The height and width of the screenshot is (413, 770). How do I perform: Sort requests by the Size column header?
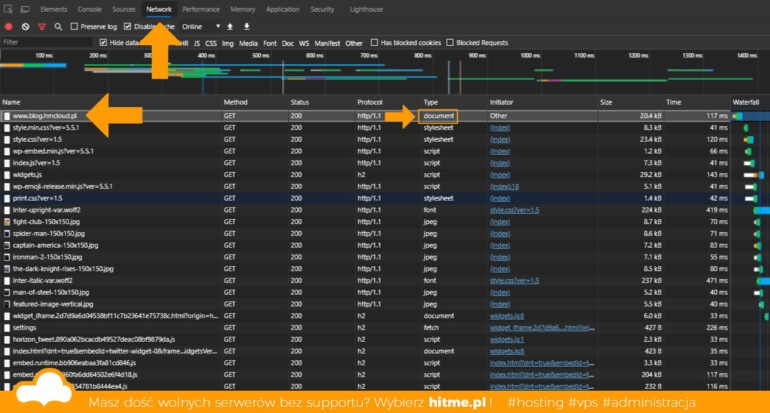606,102
